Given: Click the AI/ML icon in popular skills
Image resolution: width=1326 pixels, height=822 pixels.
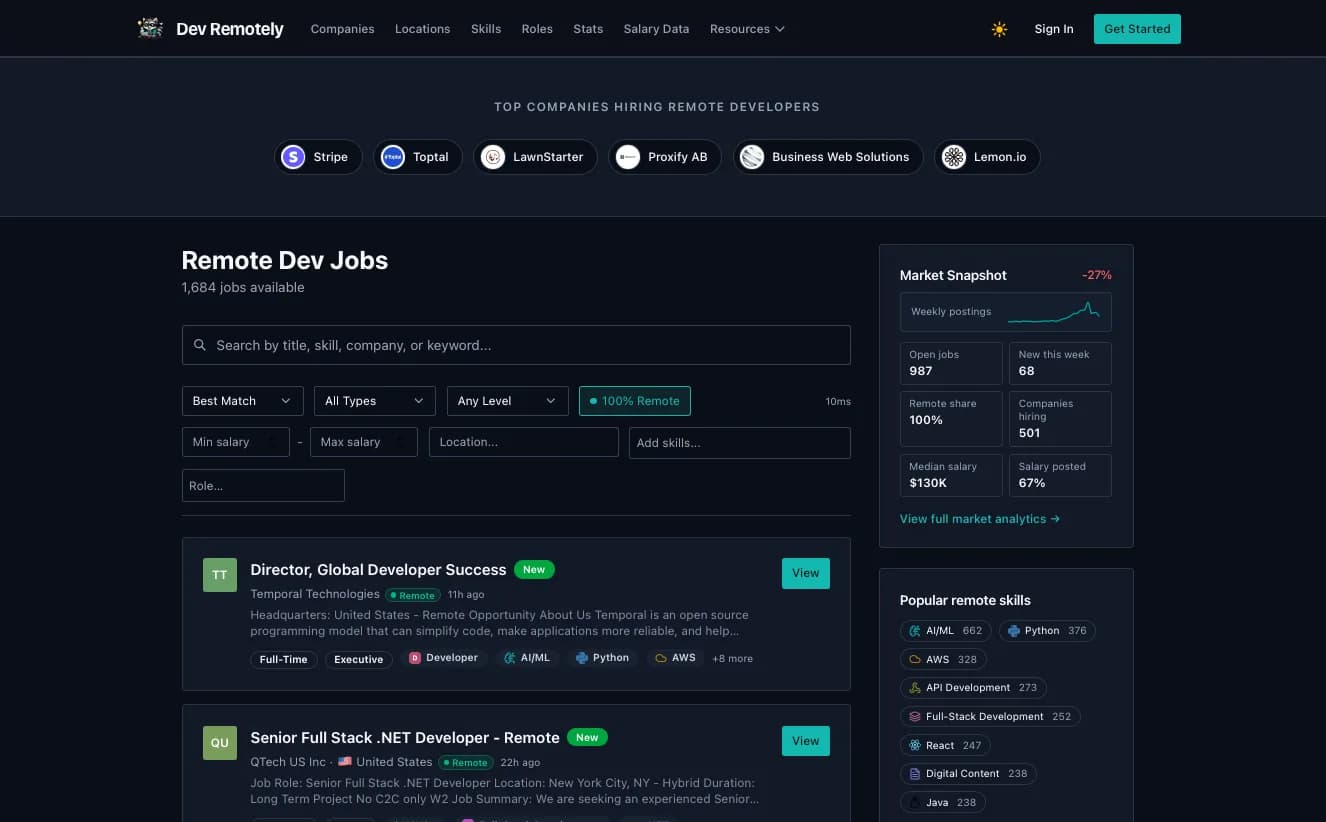Looking at the screenshot, I should [x=914, y=631].
